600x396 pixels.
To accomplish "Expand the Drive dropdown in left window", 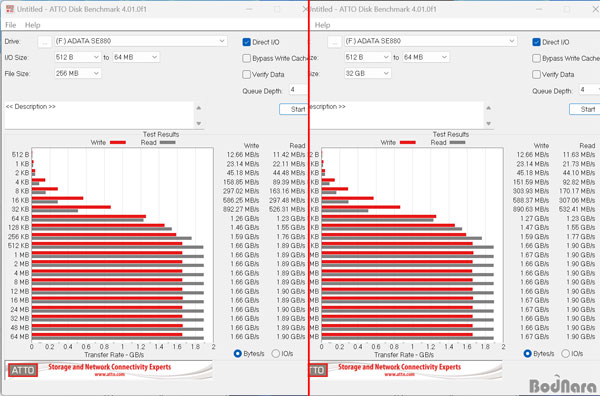I will pos(141,41).
